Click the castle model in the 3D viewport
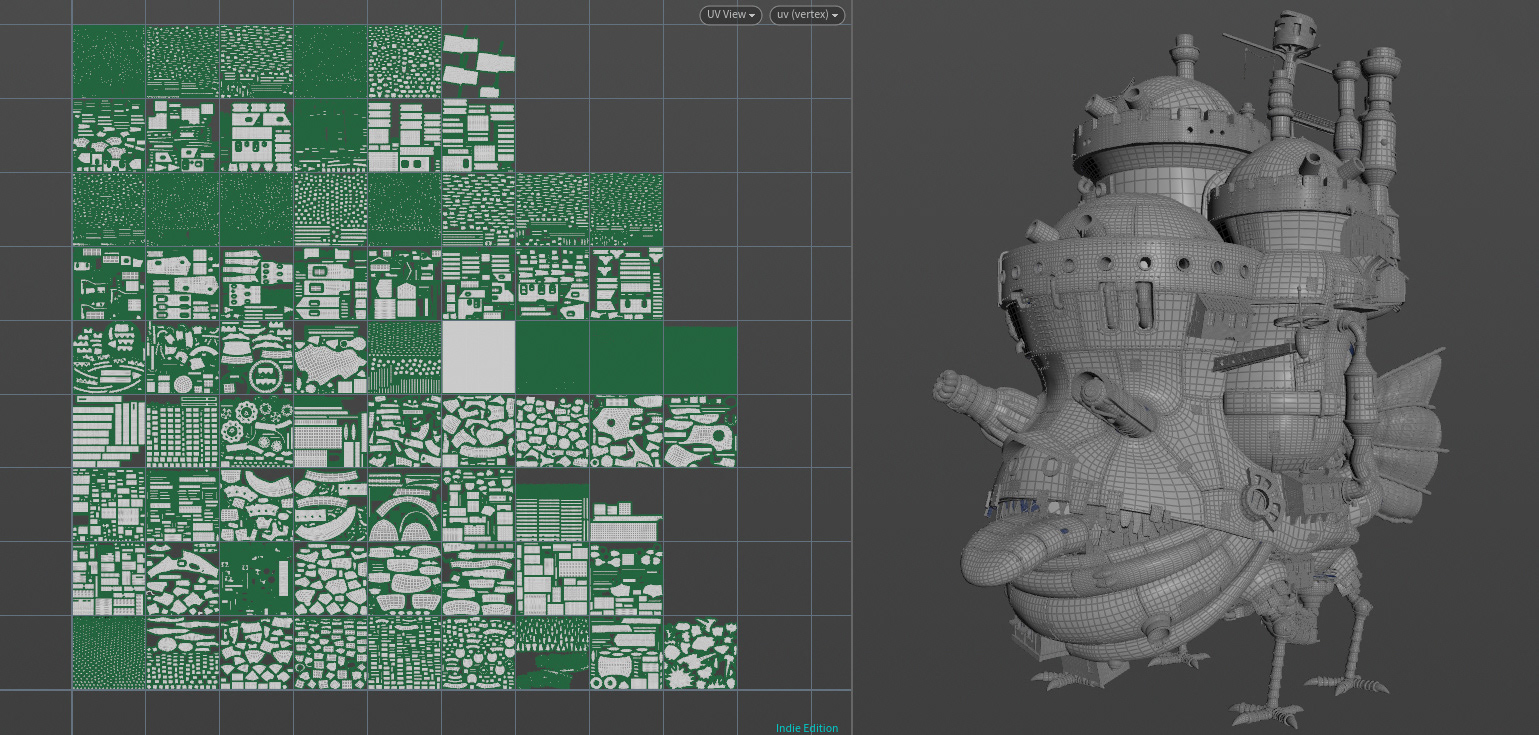The height and width of the screenshot is (735, 1539). (1190, 370)
